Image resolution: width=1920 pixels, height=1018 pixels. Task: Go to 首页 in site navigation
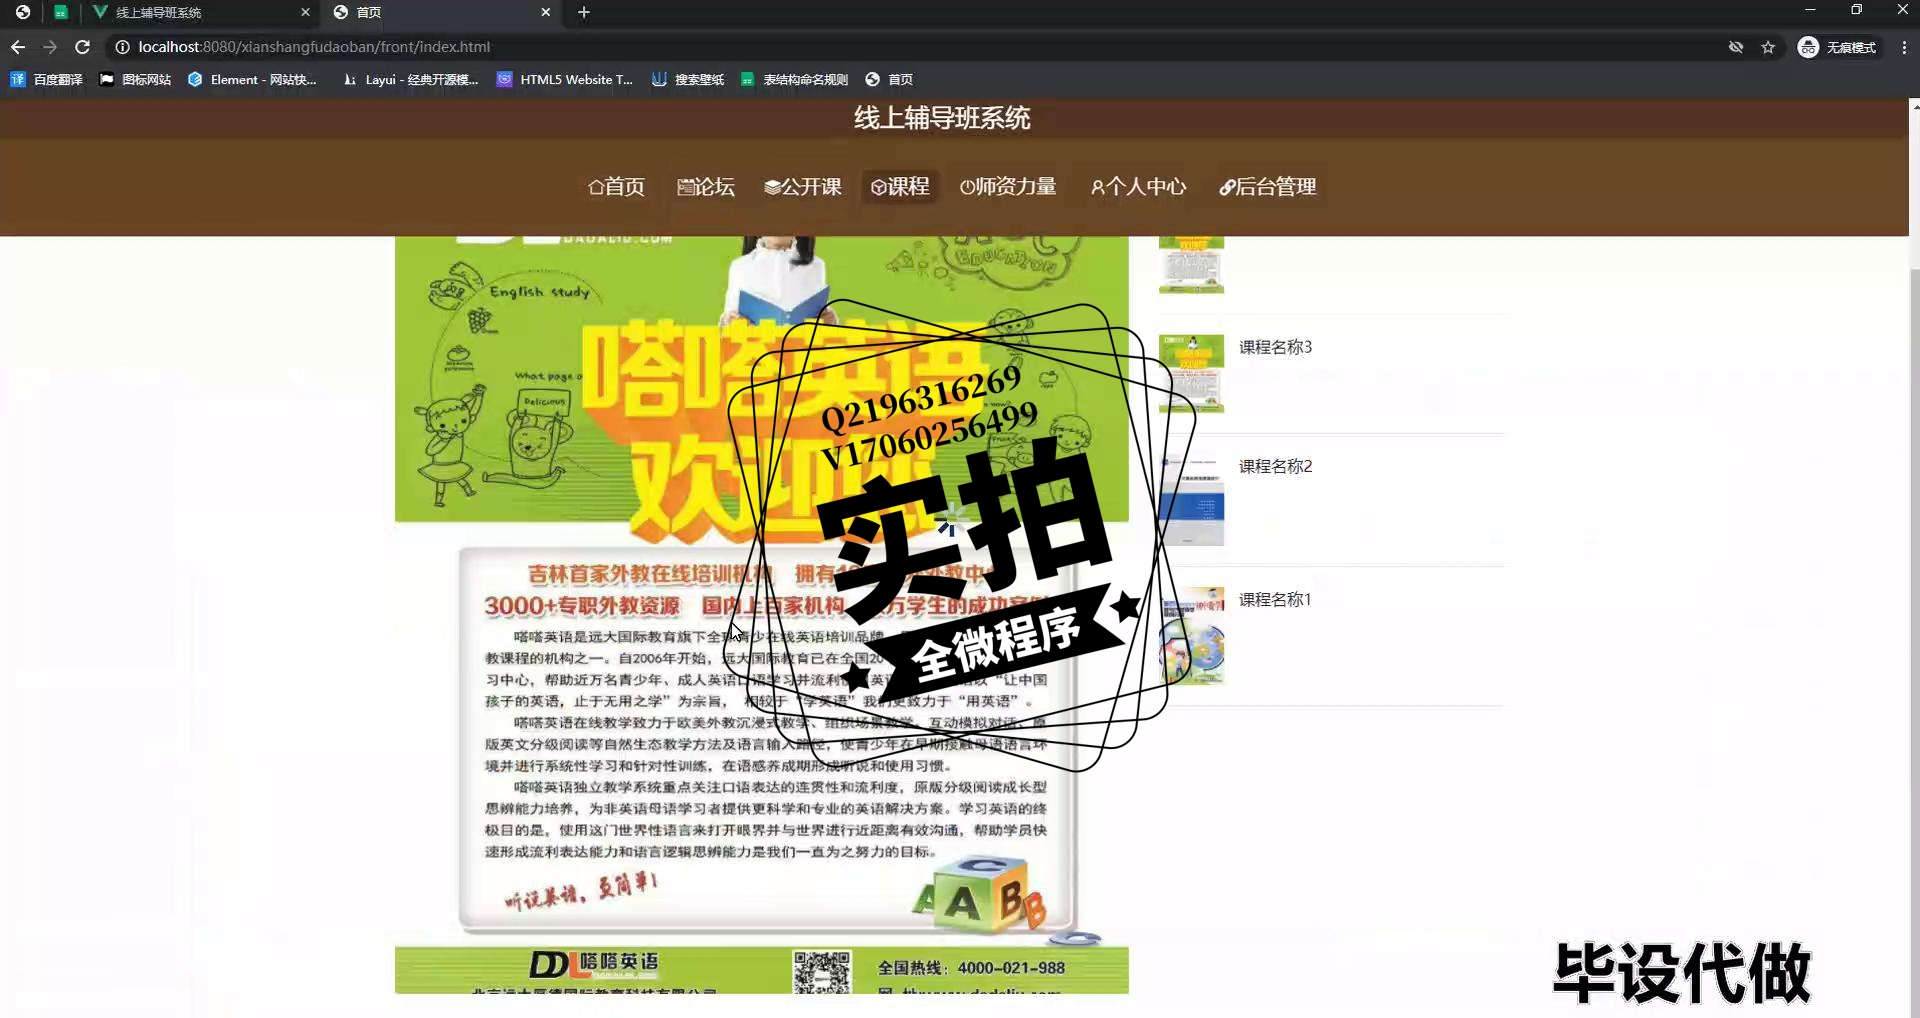coord(616,187)
